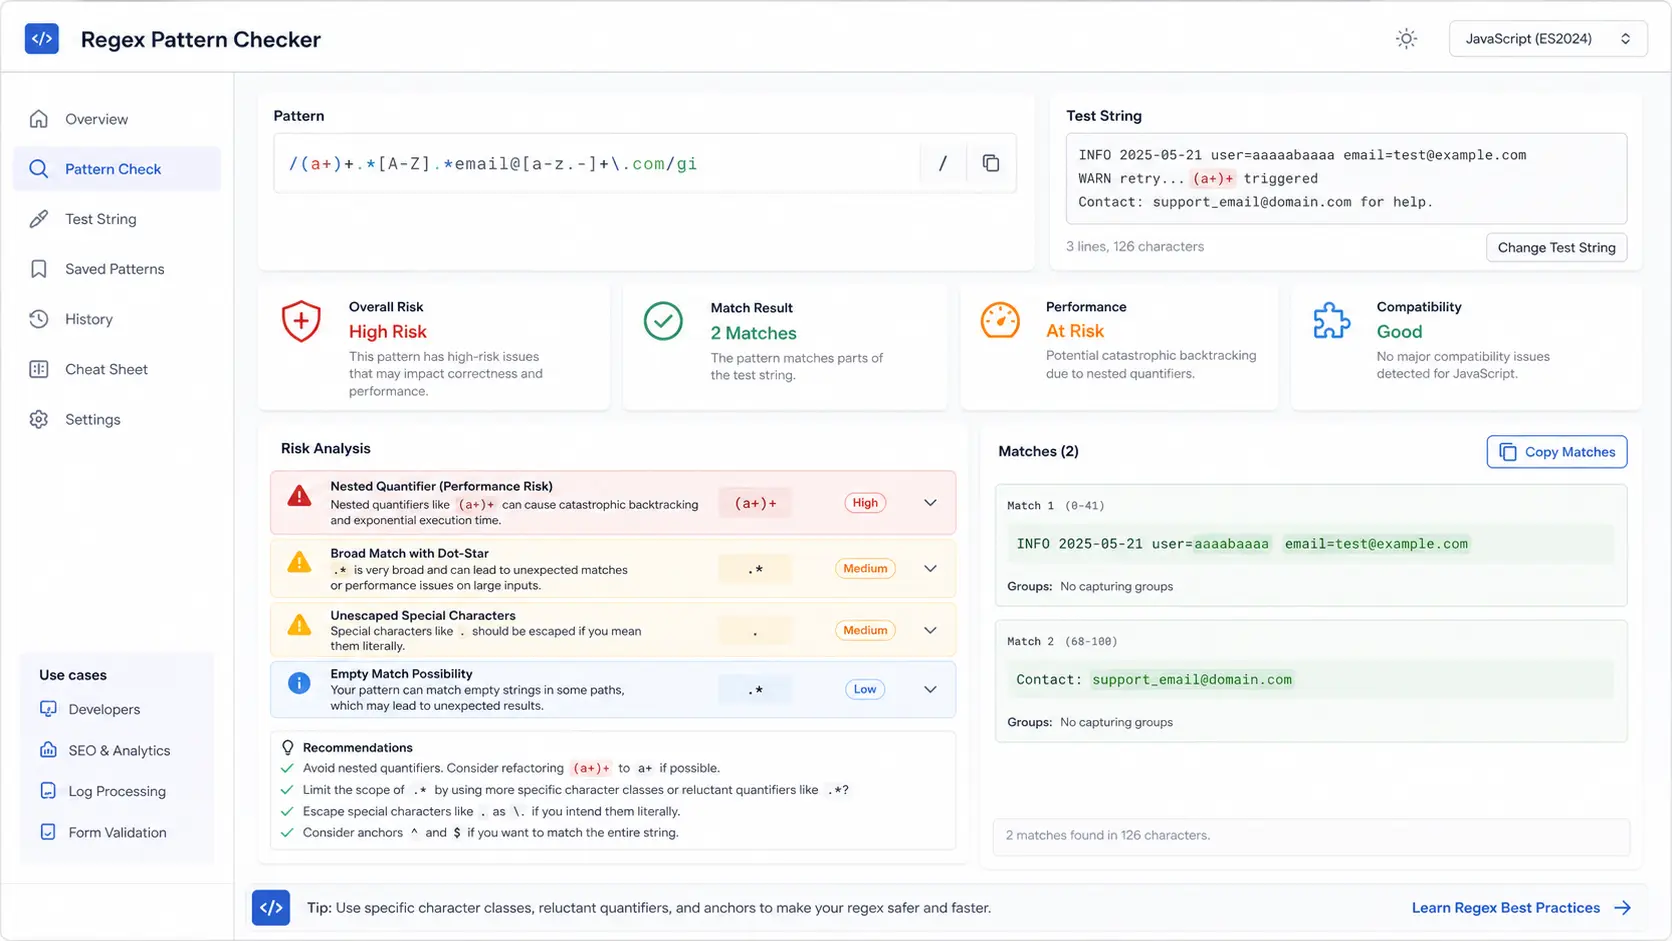1672x941 pixels.
Task: Expand the Unescaped Special Characters row
Action: pos(930,630)
